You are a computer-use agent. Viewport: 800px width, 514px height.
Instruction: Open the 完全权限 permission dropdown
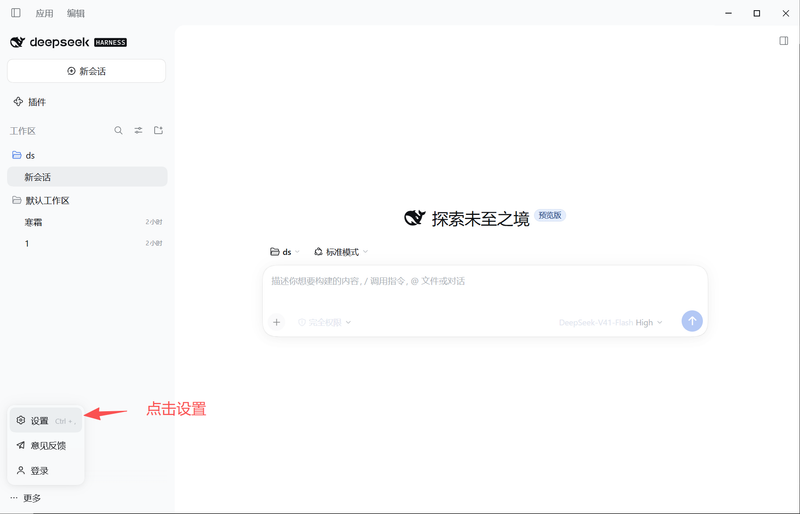click(x=324, y=323)
